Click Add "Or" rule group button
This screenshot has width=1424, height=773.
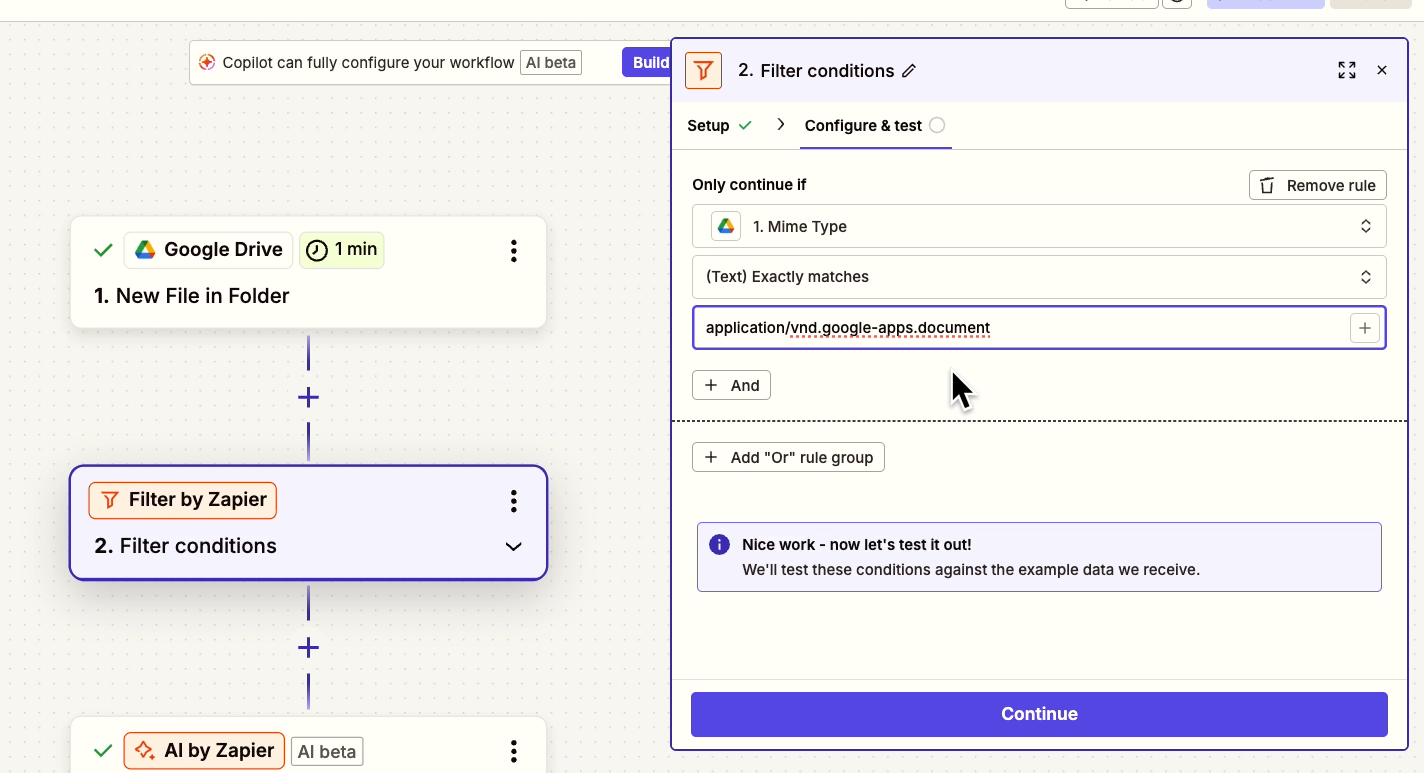788,458
